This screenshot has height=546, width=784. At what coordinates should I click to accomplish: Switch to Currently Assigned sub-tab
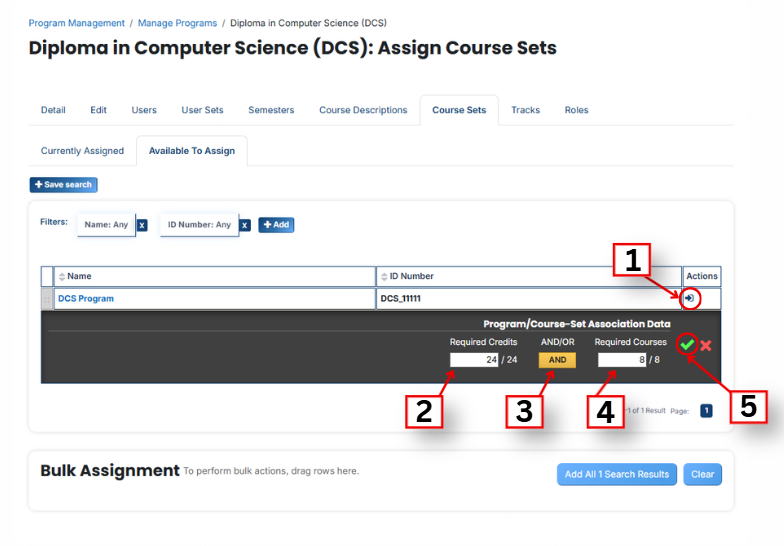click(x=82, y=151)
